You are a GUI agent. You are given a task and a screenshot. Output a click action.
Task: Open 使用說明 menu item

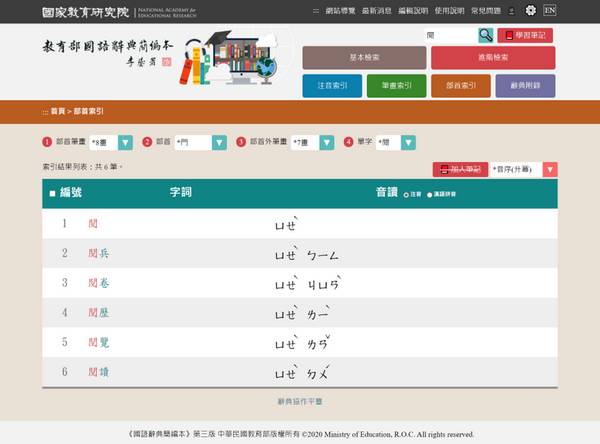(x=449, y=11)
